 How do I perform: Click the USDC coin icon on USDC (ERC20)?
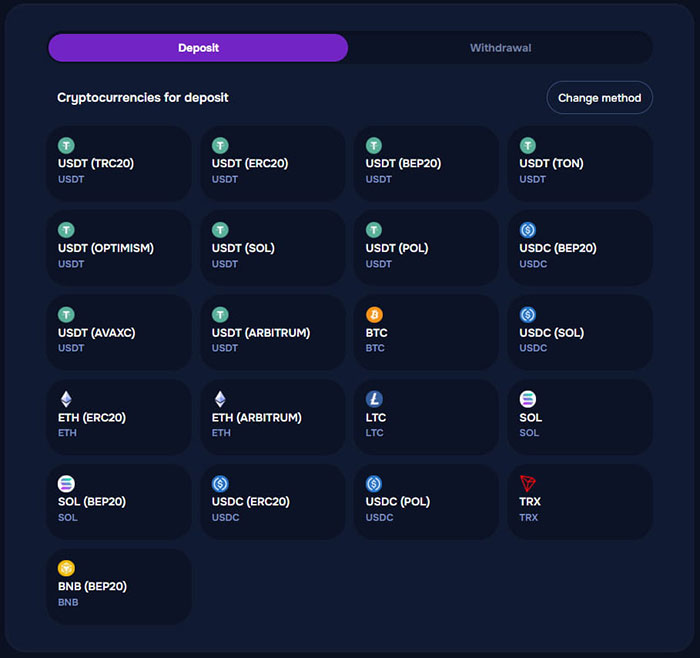pos(220,483)
